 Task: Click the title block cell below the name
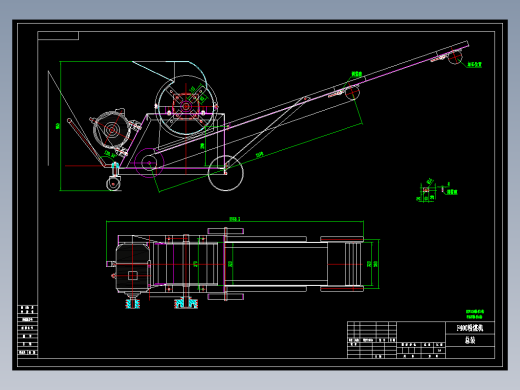click(470, 340)
